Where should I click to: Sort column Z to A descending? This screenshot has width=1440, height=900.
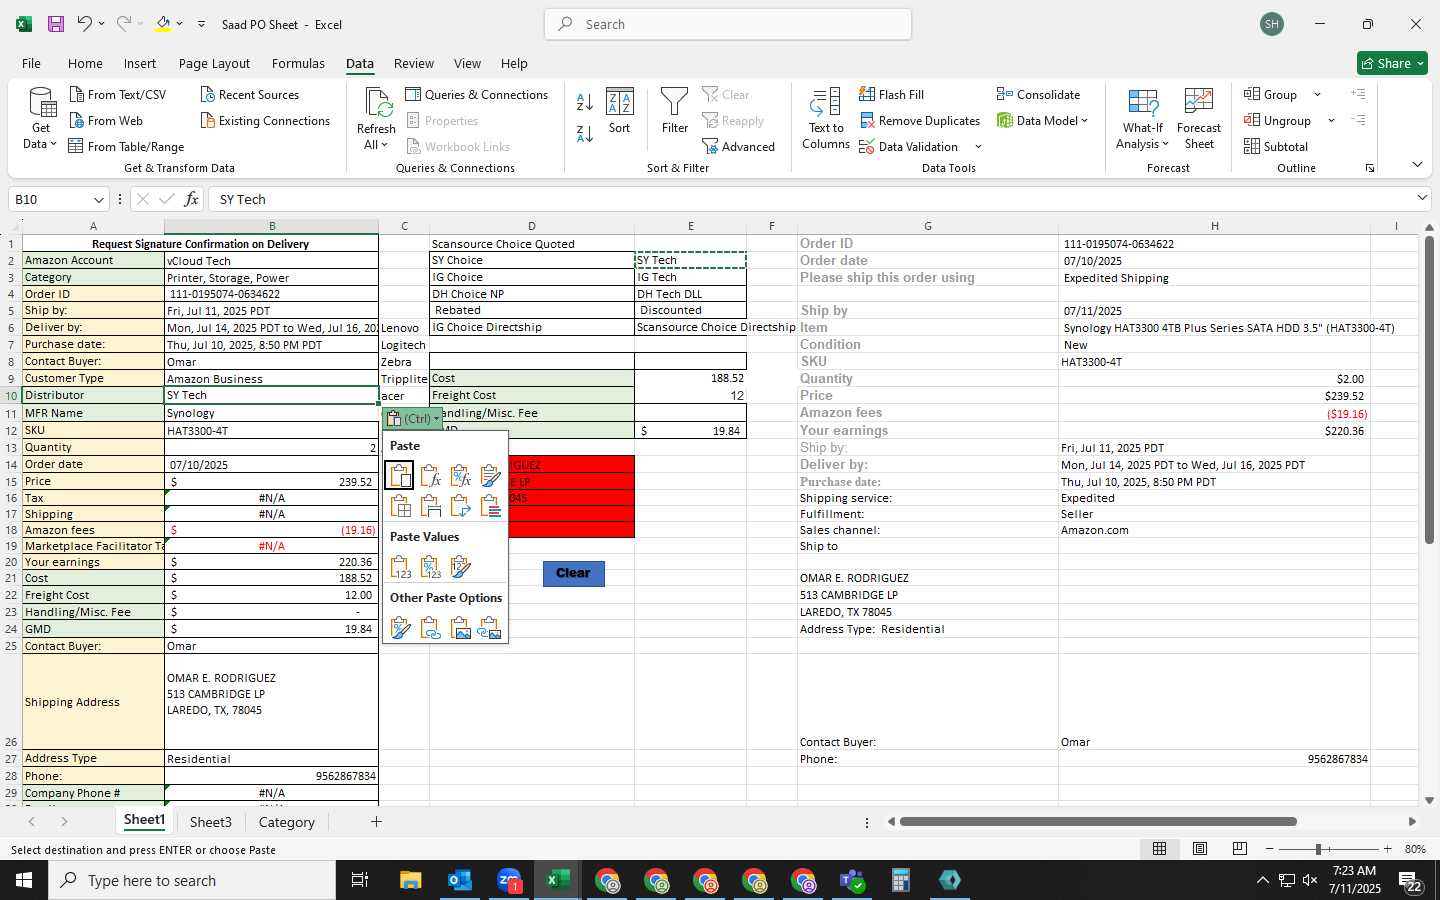pos(585,133)
